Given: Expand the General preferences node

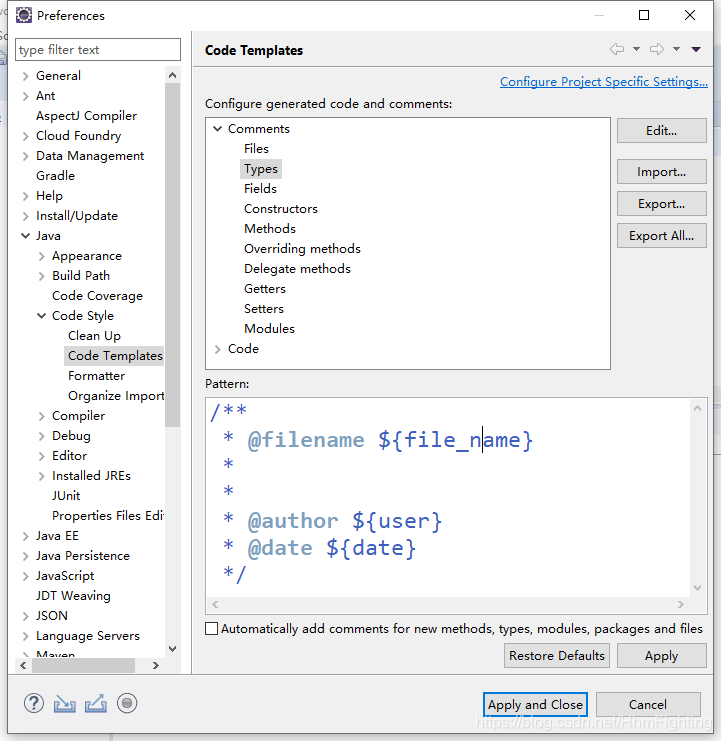Looking at the screenshot, I should click(26, 76).
